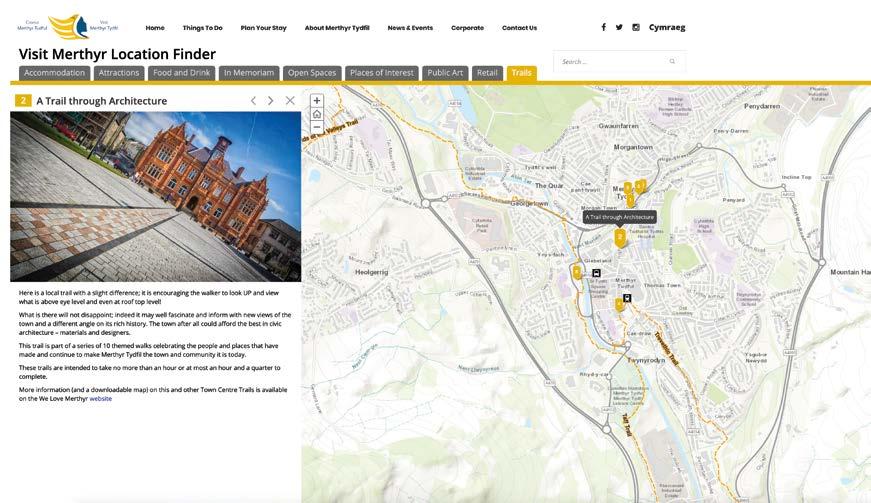Viewport: 871px width, 503px height.
Task: Select the map pin beside train station
Action: point(619,304)
